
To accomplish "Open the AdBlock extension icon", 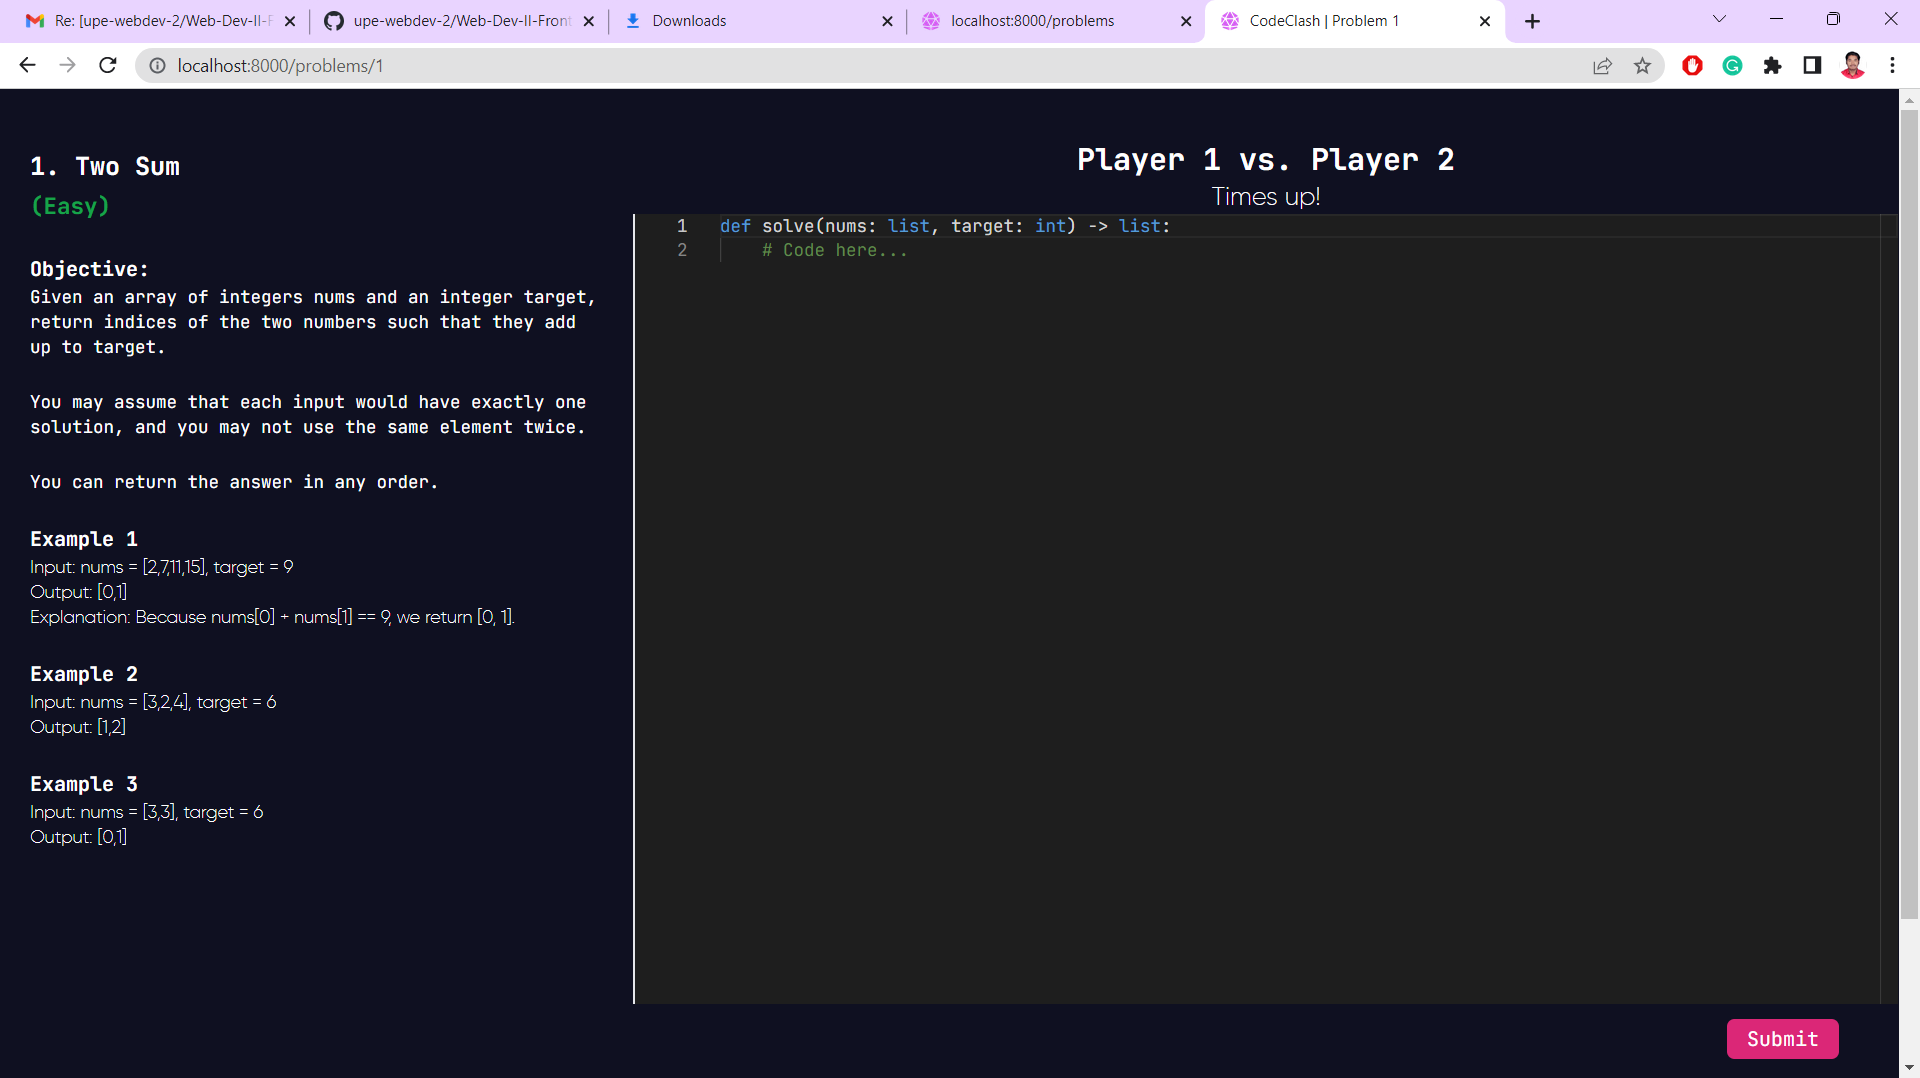I will (x=1692, y=65).
